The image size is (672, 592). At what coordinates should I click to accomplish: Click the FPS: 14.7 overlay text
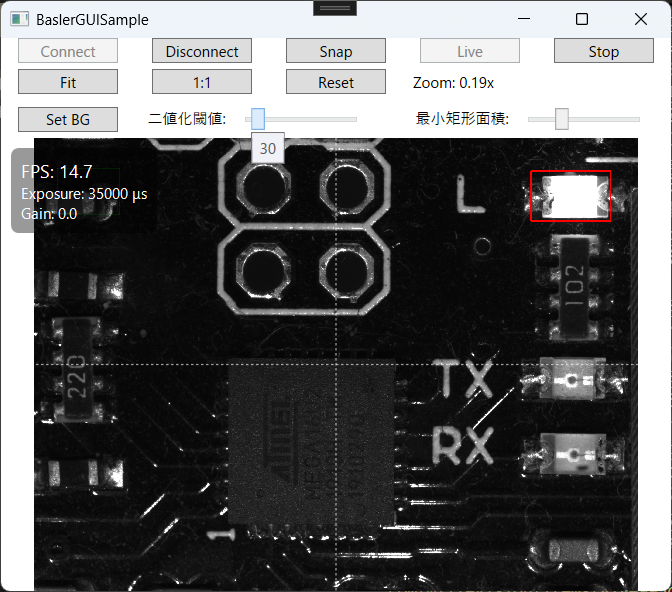pyautogui.click(x=57, y=172)
